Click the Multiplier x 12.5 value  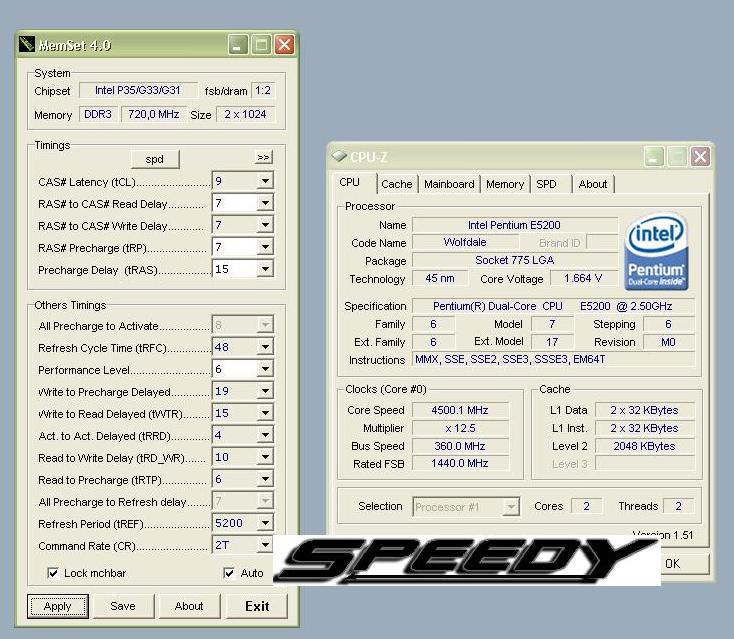[x=460, y=428]
